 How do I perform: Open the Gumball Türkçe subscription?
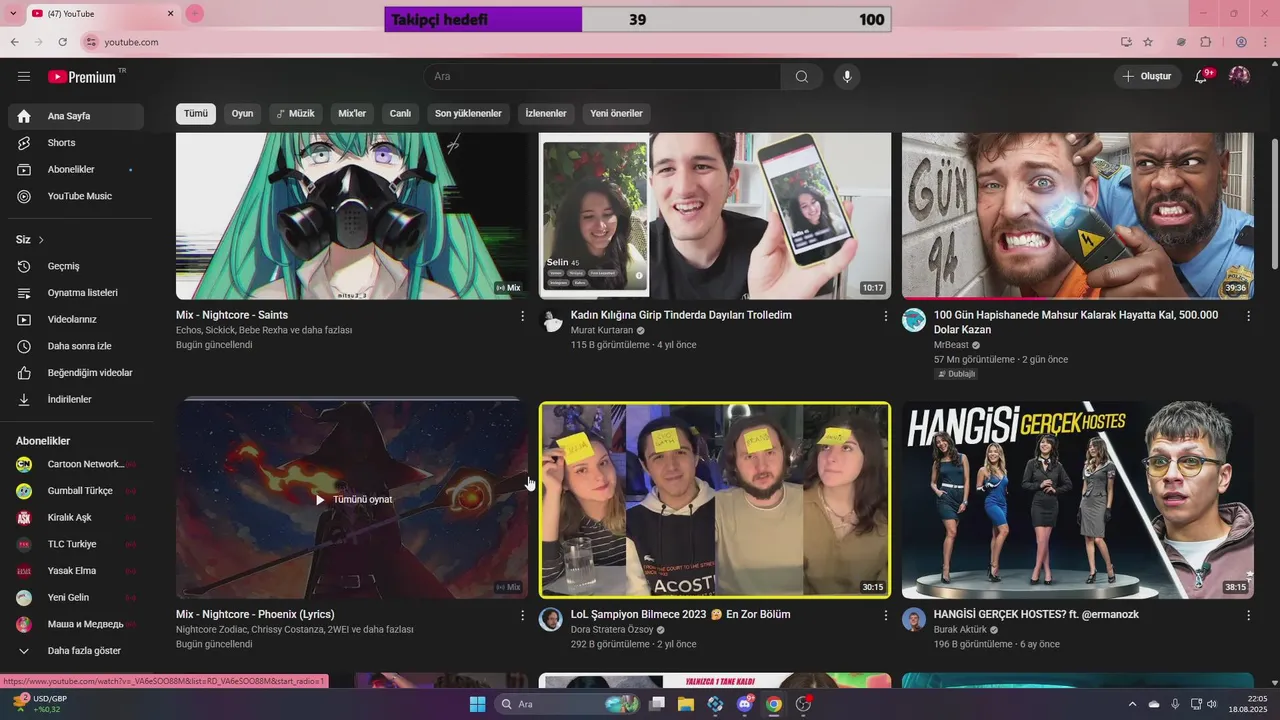click(76, 491)
